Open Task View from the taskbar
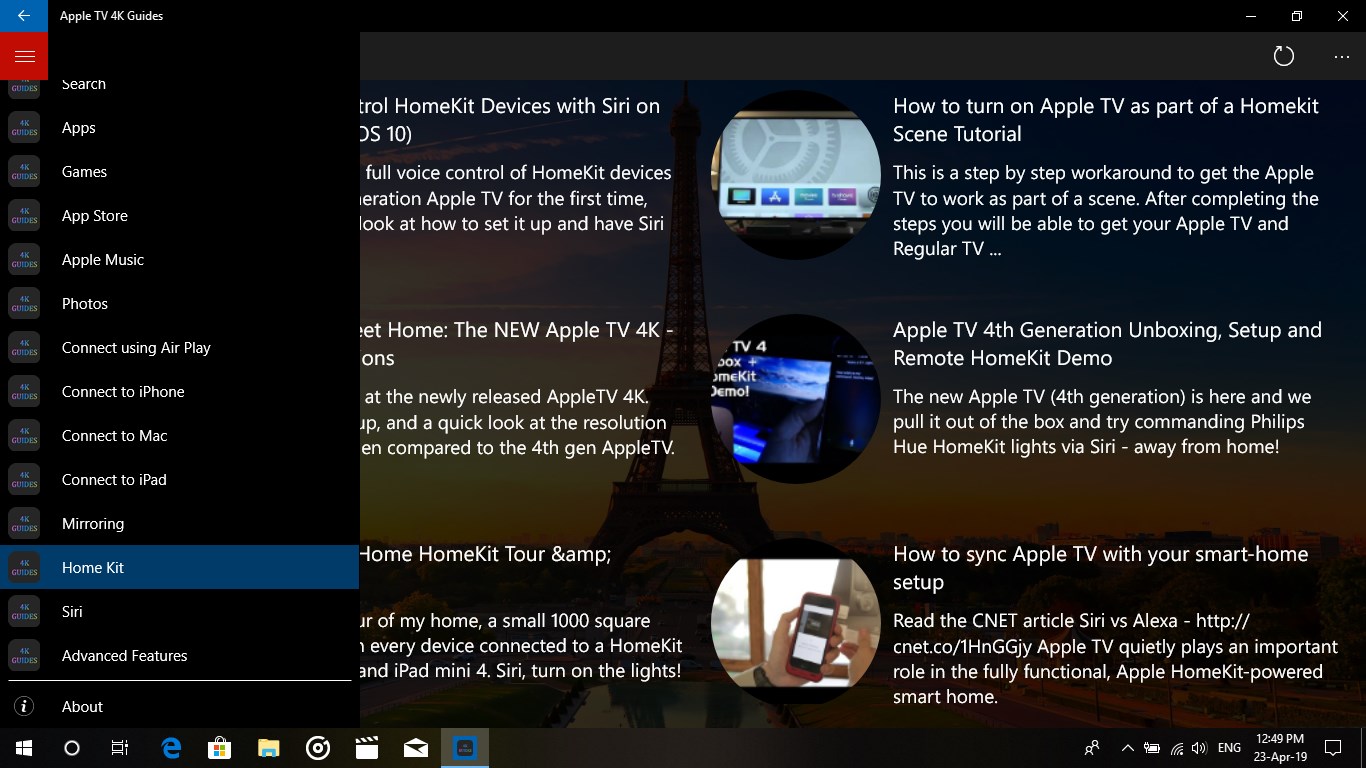This screenshot has width=1366, height=768. tap(120, 748)
